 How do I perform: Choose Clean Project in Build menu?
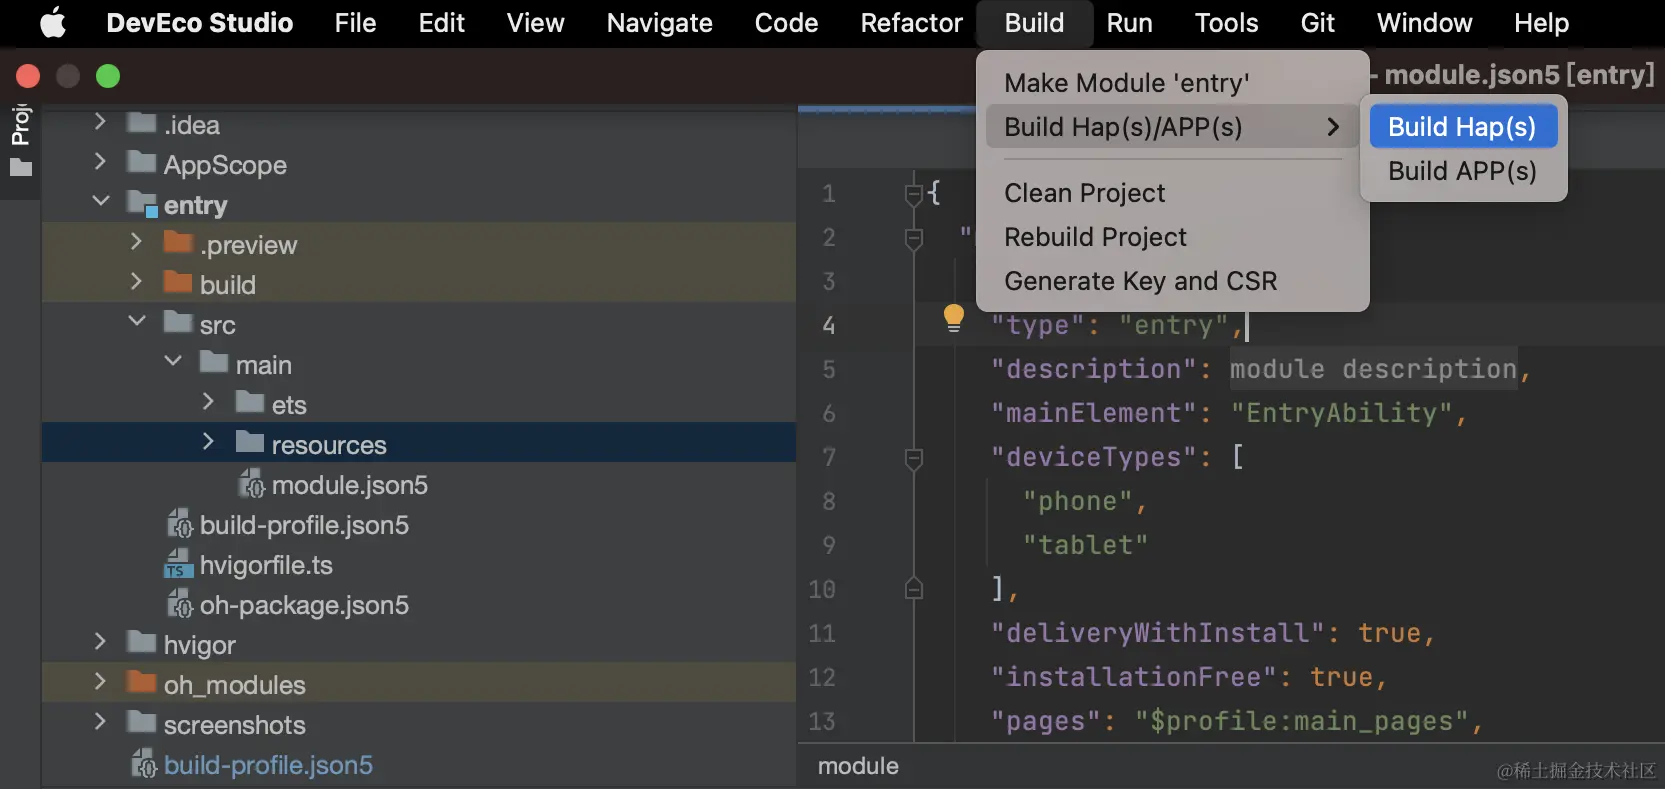[1085, 193]
